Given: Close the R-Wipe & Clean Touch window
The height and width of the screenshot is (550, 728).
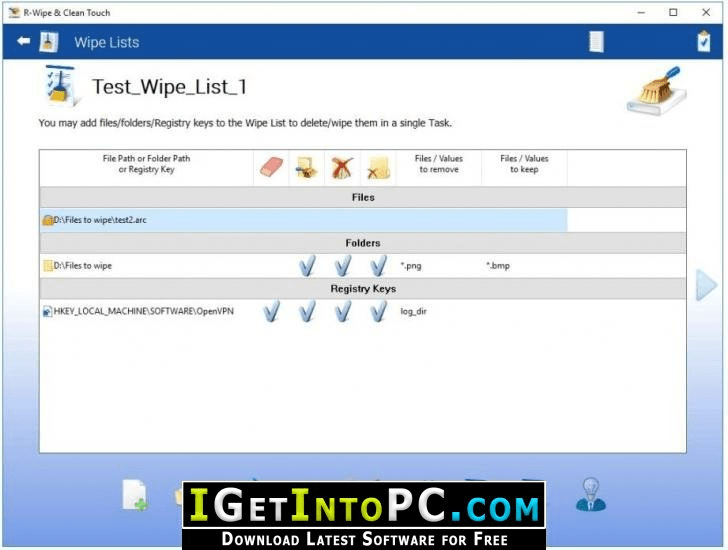Looking at the screenshot, I should (x=706, y=13).
